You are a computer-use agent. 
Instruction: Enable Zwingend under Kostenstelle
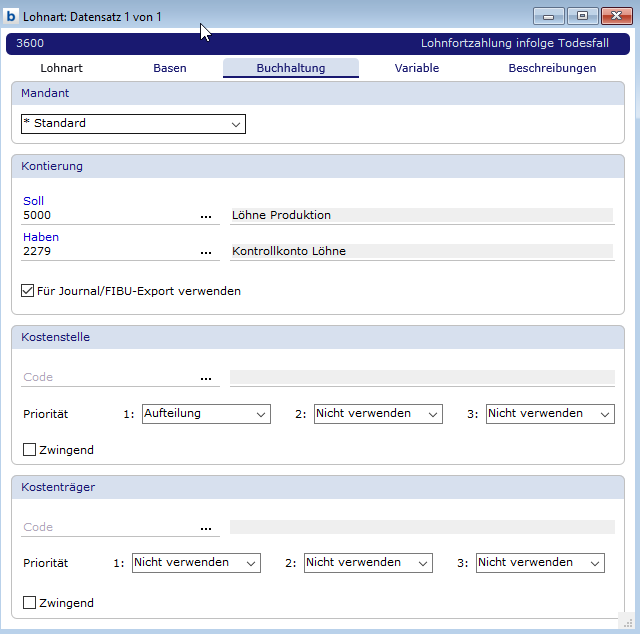(x=29, y=450)
